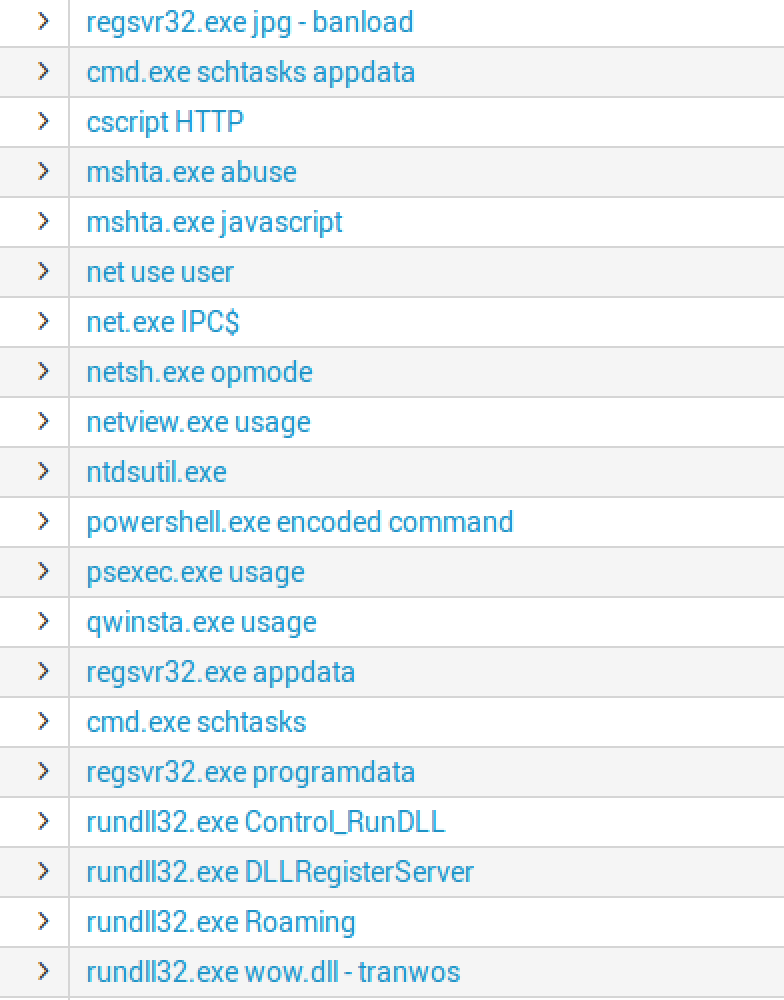Click the 'cmd.exe schtasks' link

[196, 722]
